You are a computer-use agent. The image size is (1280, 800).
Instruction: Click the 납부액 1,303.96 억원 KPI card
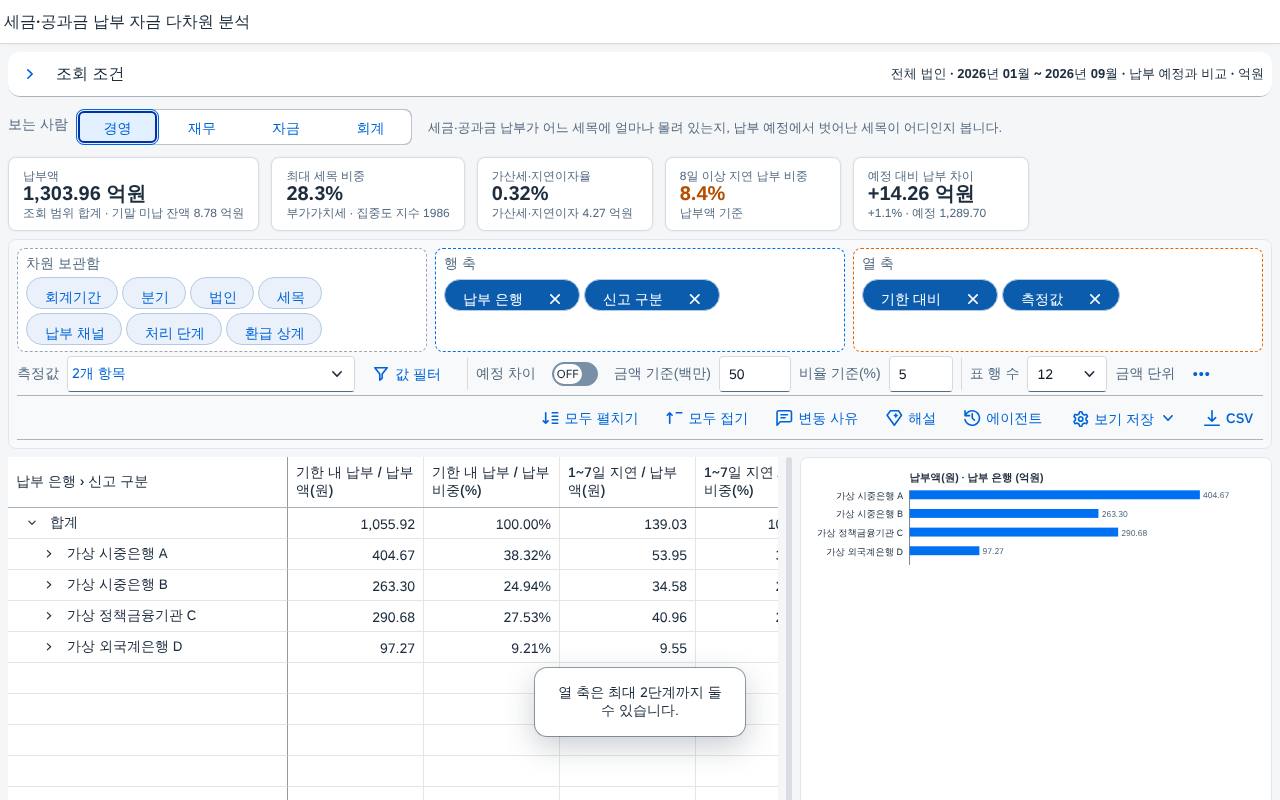(133, 194)
